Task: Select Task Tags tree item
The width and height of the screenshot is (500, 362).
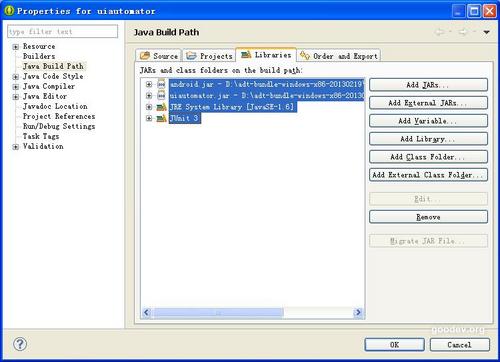Action: click(41, 136)
